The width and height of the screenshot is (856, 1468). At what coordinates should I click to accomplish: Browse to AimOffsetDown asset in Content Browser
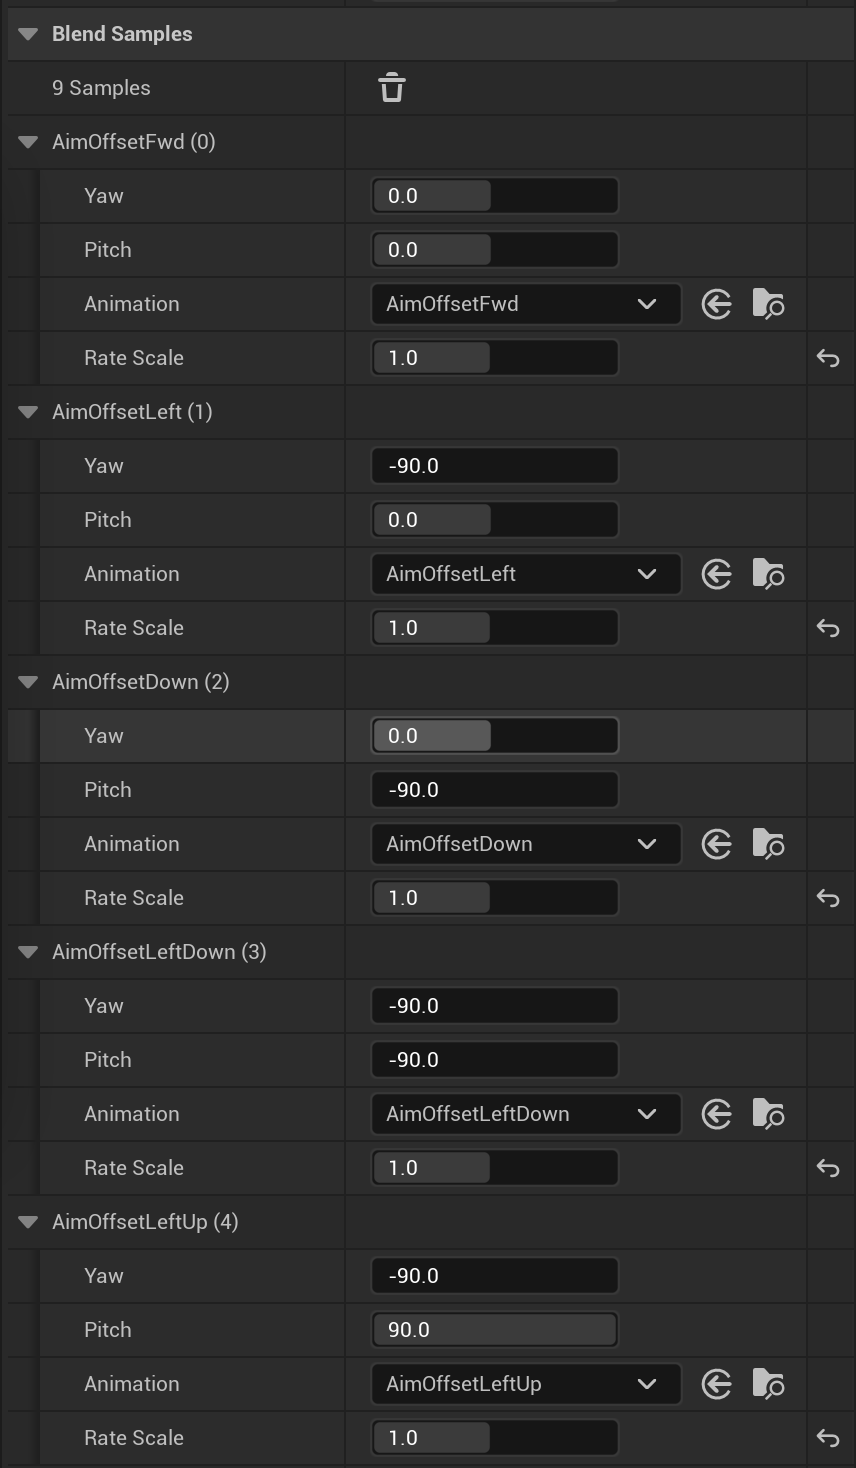click(768, 844)
